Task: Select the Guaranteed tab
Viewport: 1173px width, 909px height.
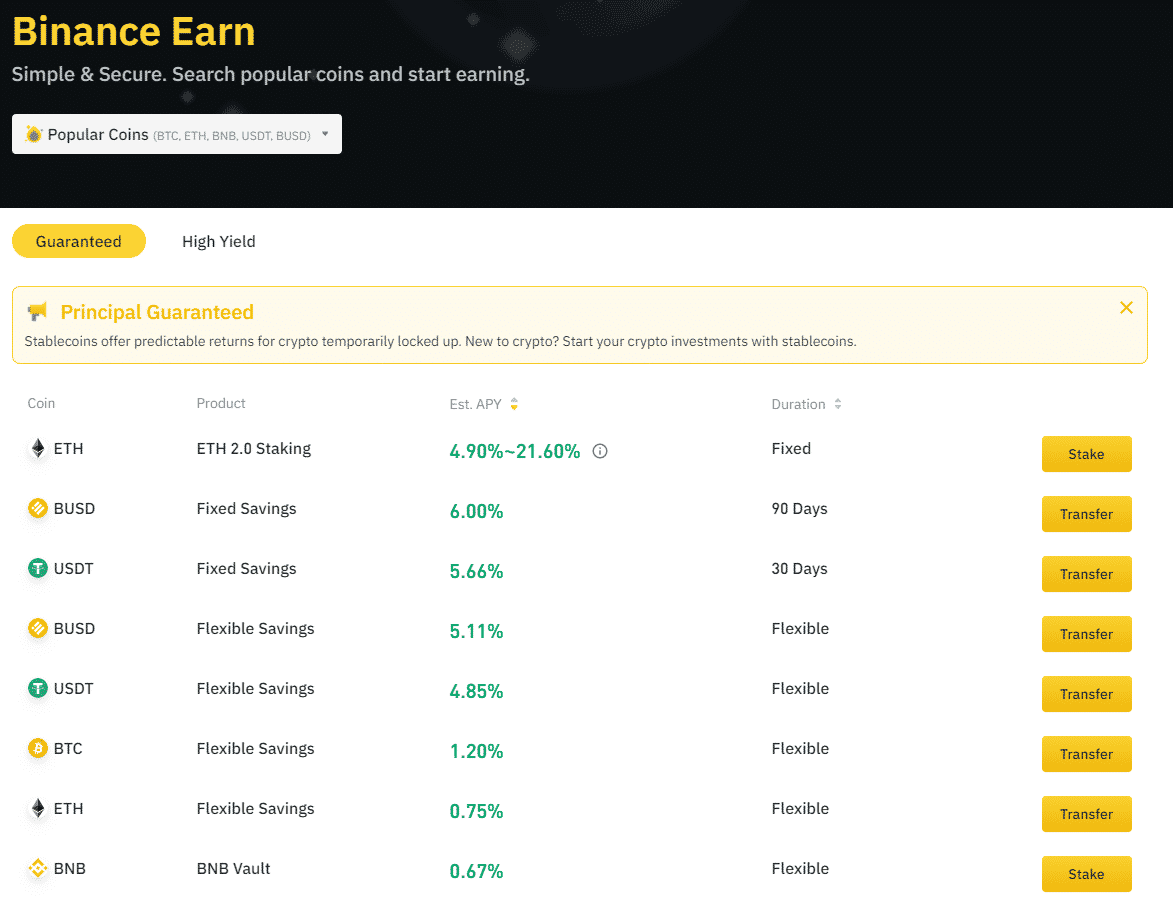Action: pyautogui.click(x=79, y=241)
